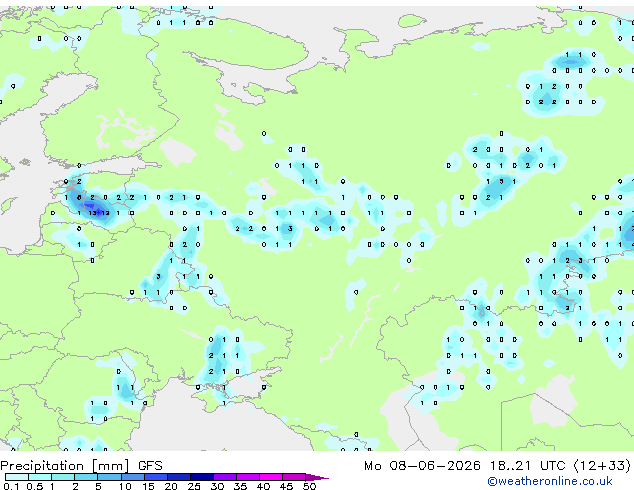Click the 'Mo' weekday label
This screenshot has height=490, width=634.
tap(372, 466)
